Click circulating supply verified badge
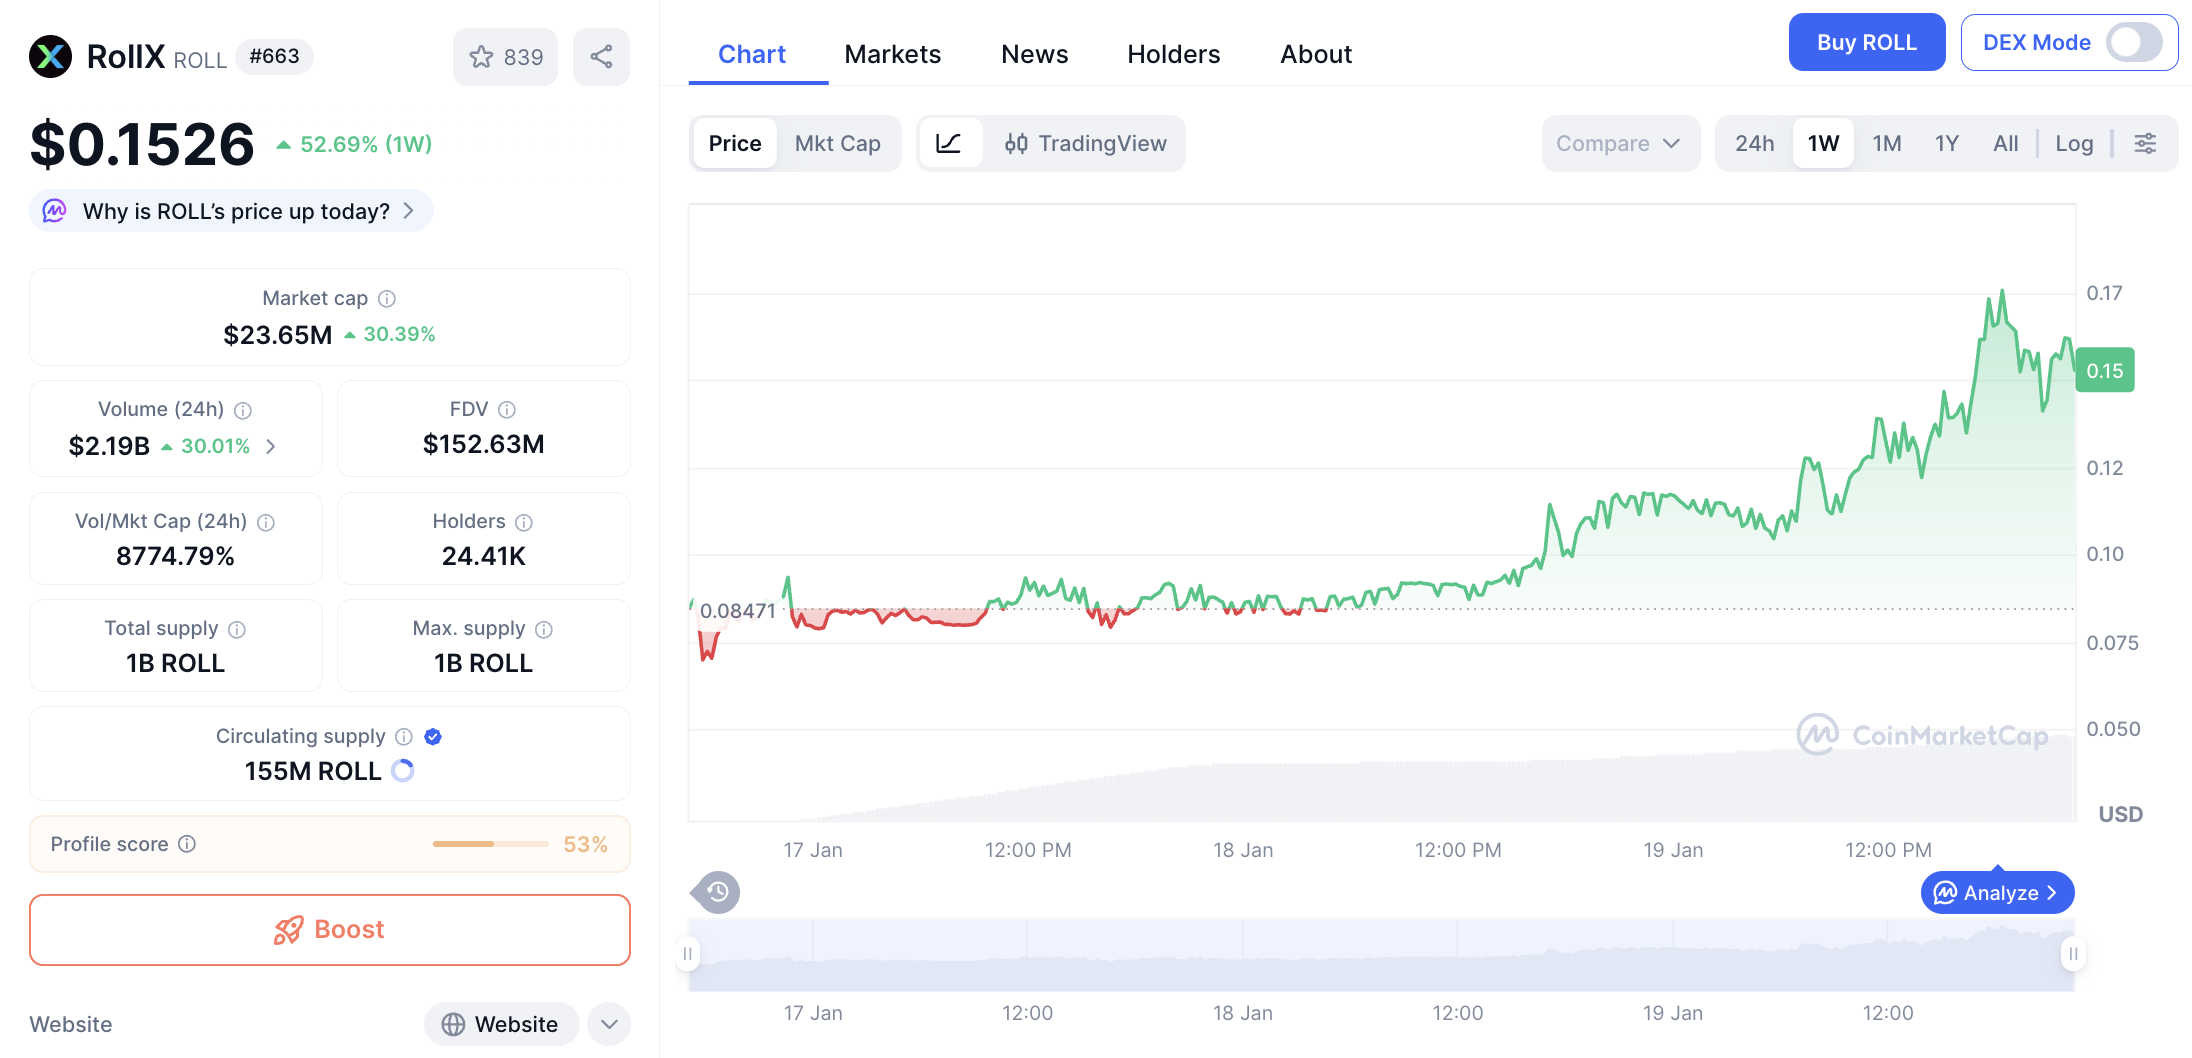The height and width of the screenshot is (1058, 2192). [433, 737]
